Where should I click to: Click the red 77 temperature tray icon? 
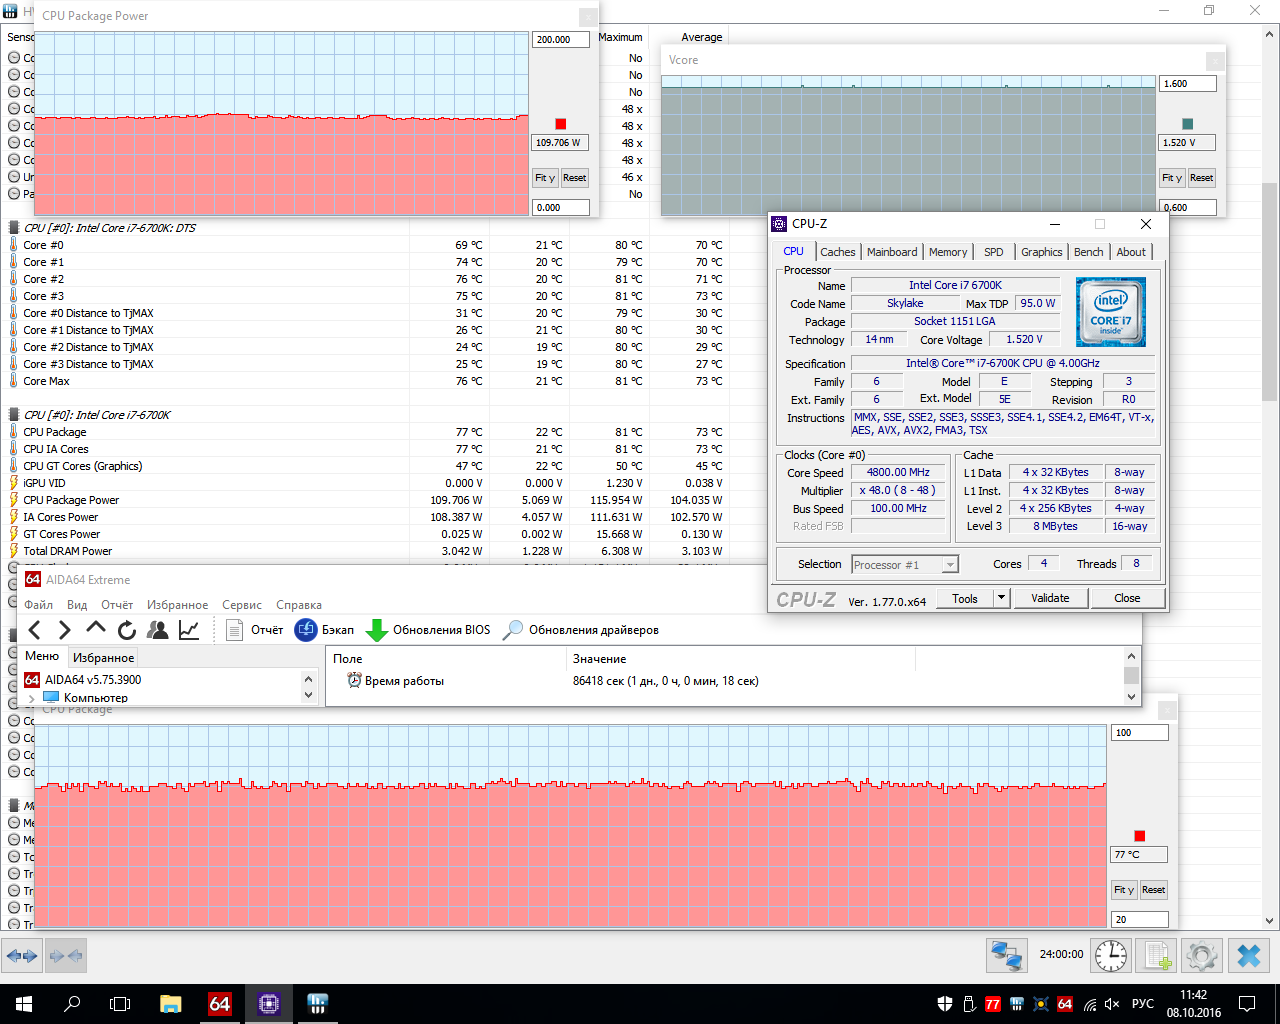pyautogui.click(x=993, y=1004)
